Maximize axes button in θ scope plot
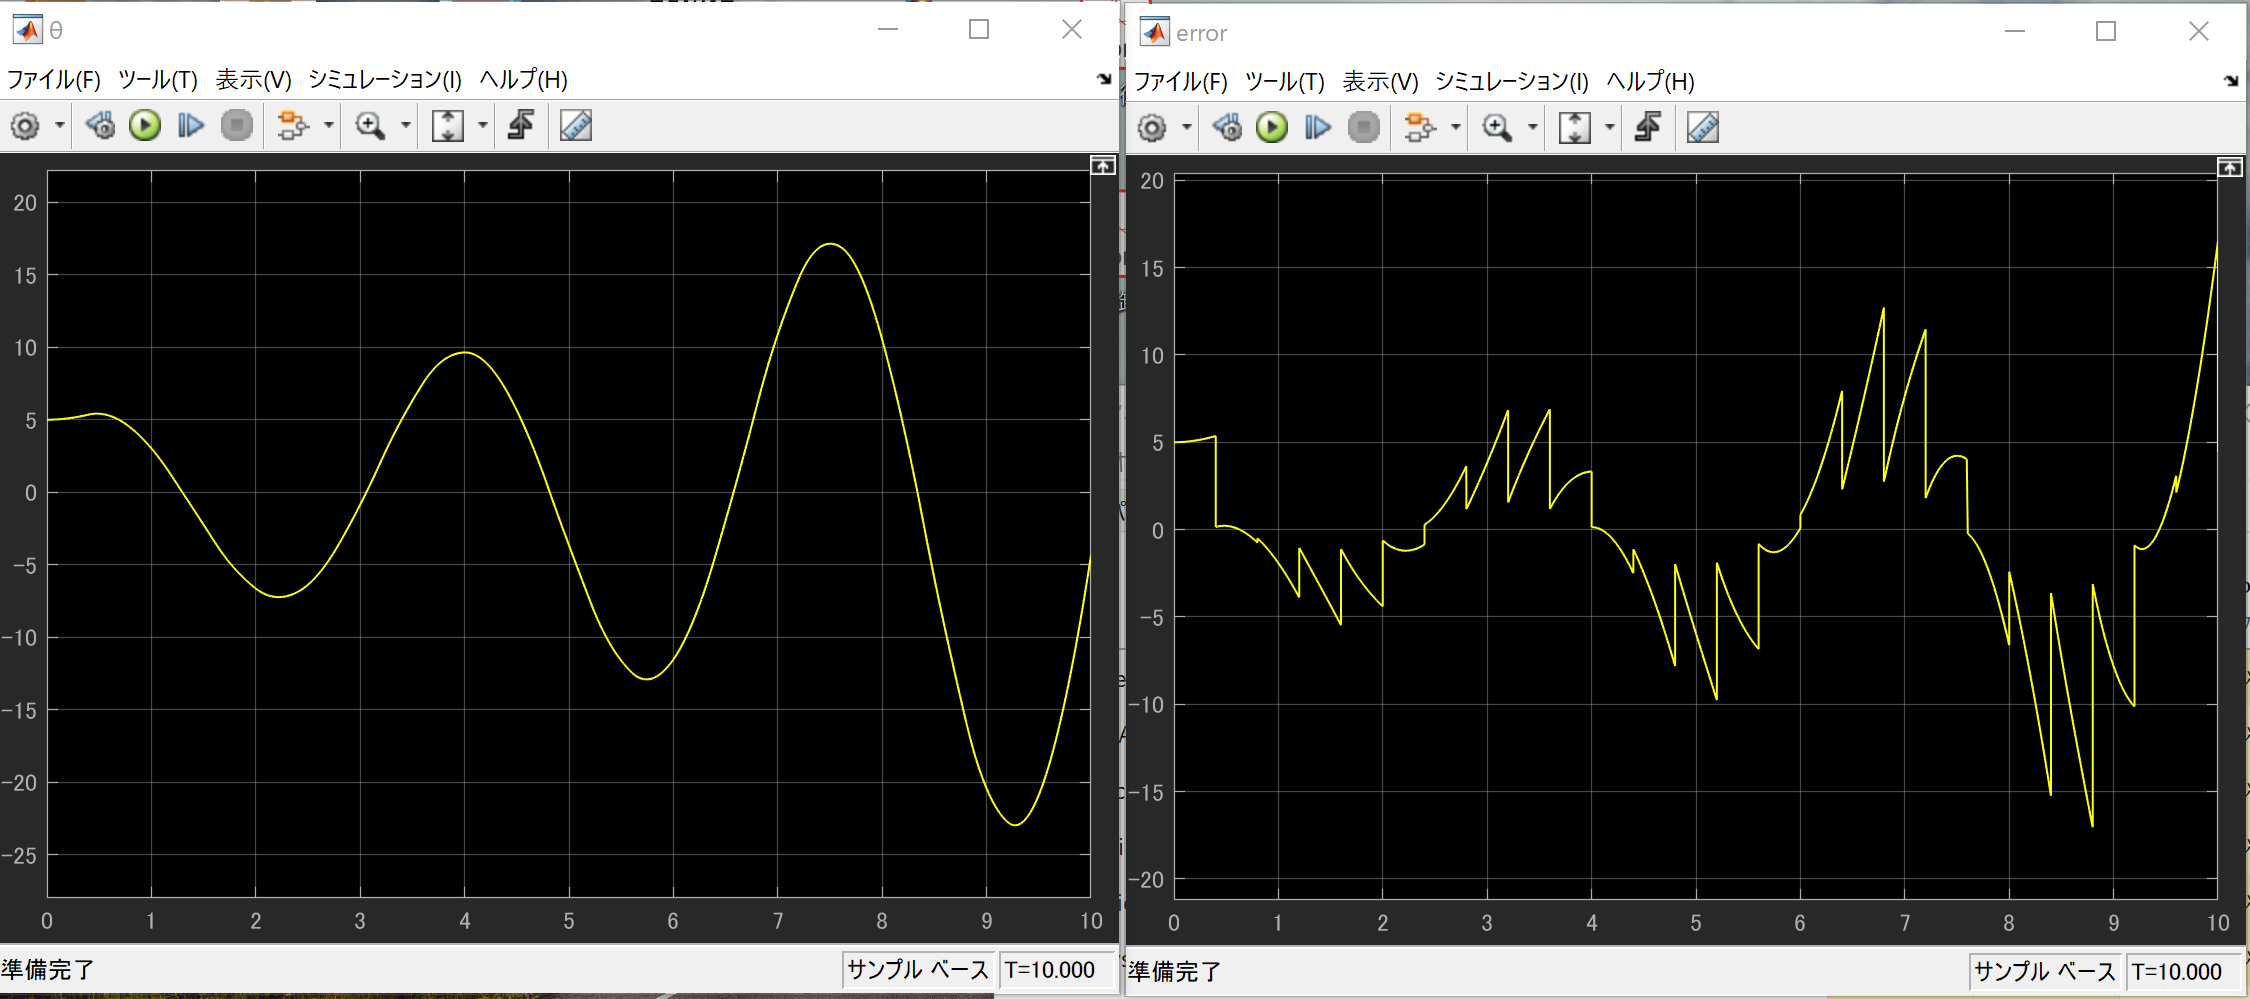This screenshot has height=999, width=2250. [x=1103, y=166]
